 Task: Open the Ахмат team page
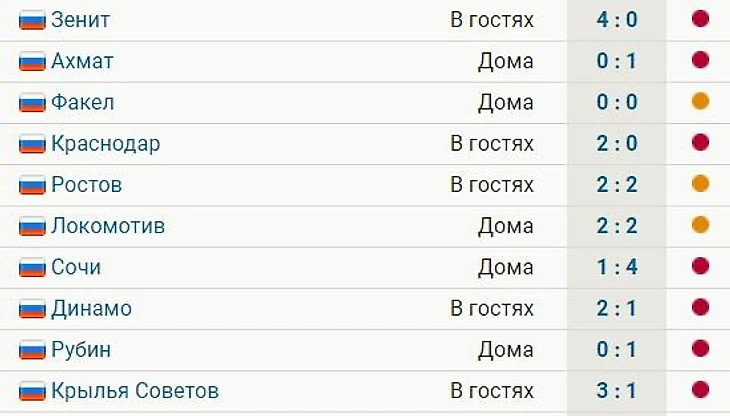pyautogui.click(x=82, y=61)
